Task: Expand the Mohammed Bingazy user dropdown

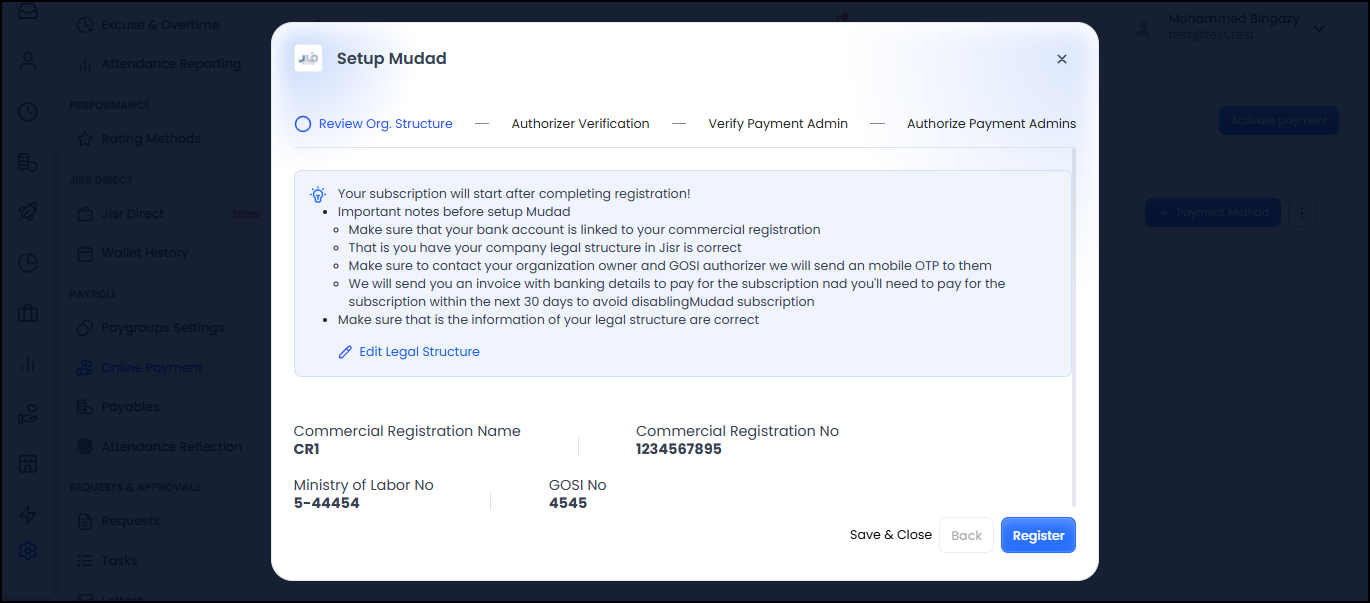Action: pos(1318,29)
